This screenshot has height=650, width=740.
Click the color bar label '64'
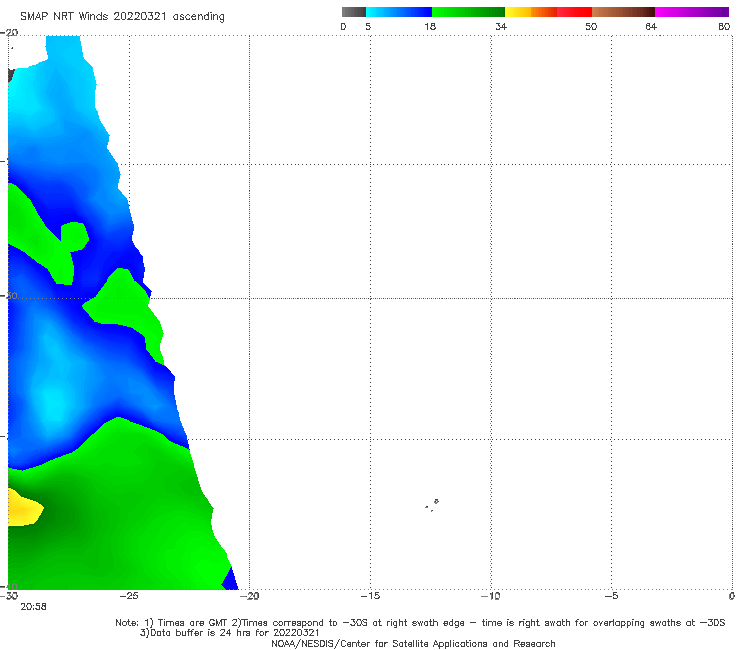(651, 26)
